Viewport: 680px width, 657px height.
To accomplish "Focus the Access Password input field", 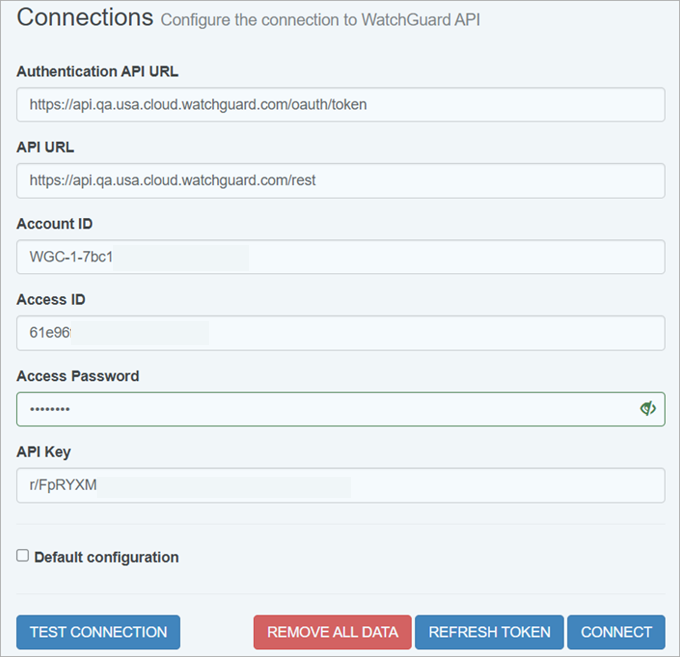I will point(320,409).
